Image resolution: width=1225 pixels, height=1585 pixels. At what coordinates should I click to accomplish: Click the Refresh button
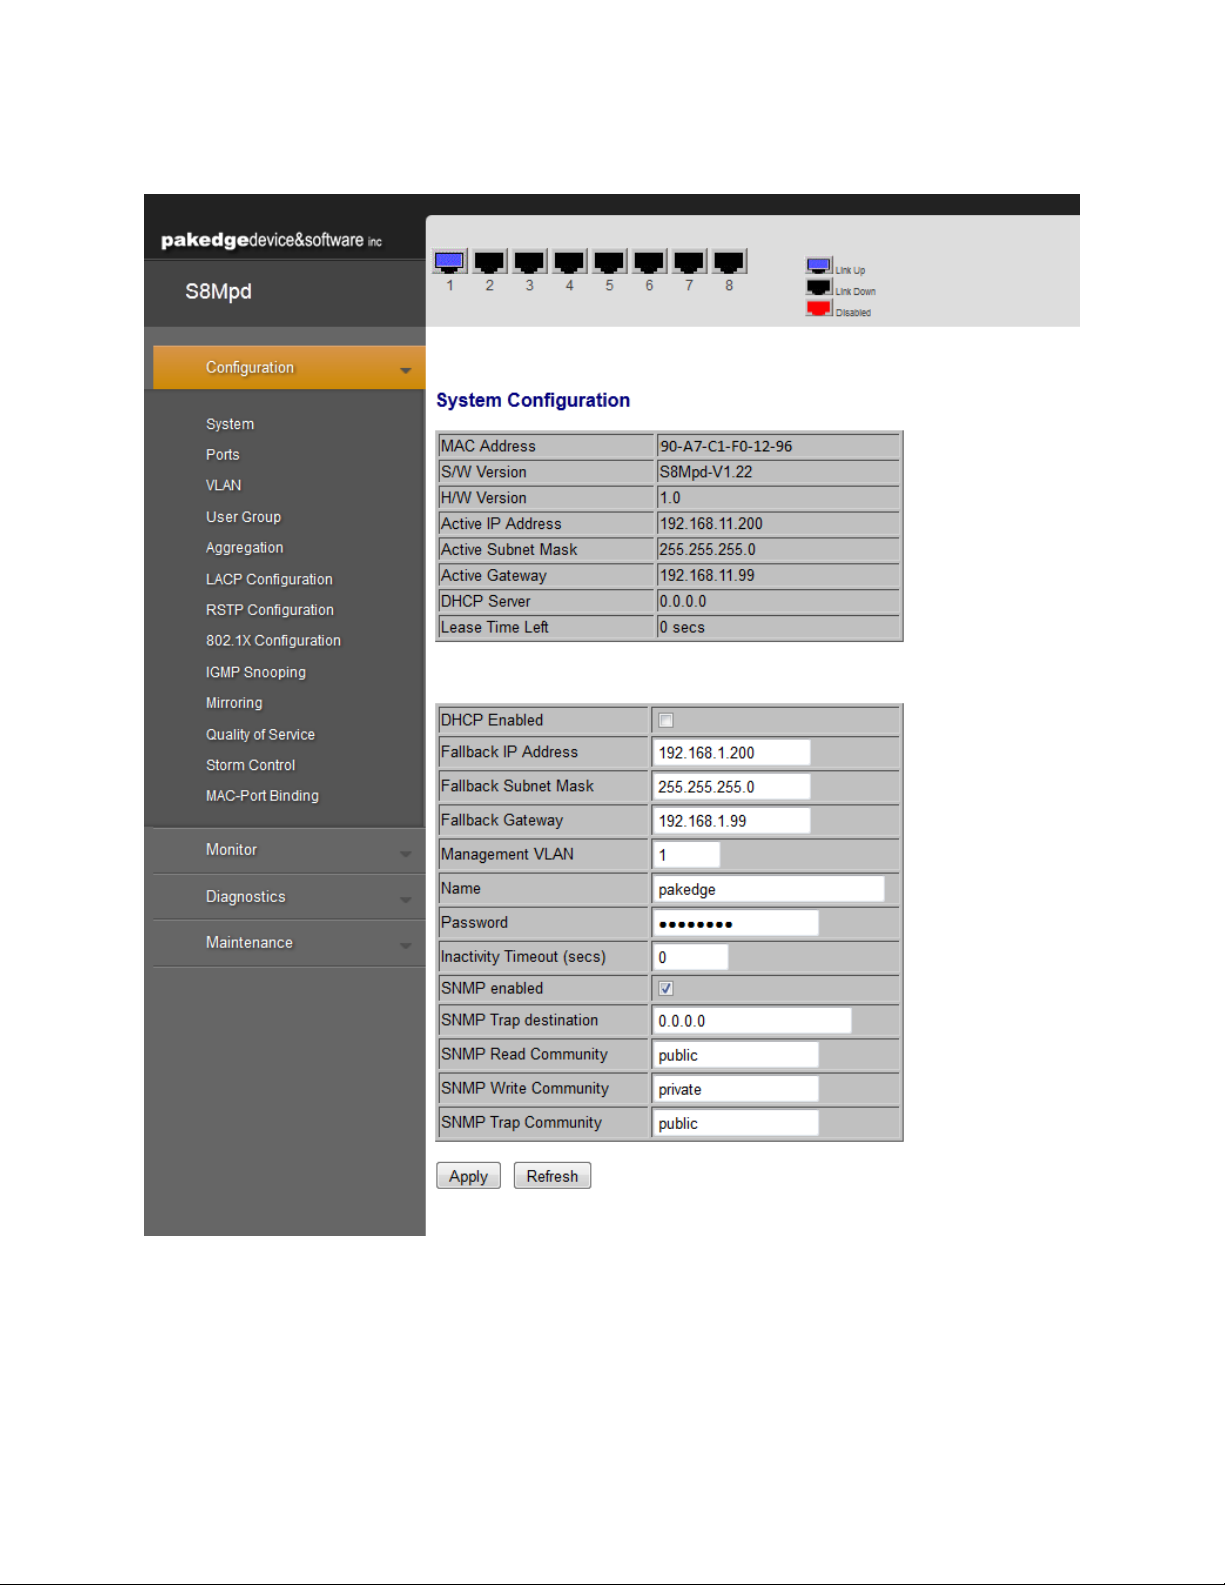coord(552,1177)
